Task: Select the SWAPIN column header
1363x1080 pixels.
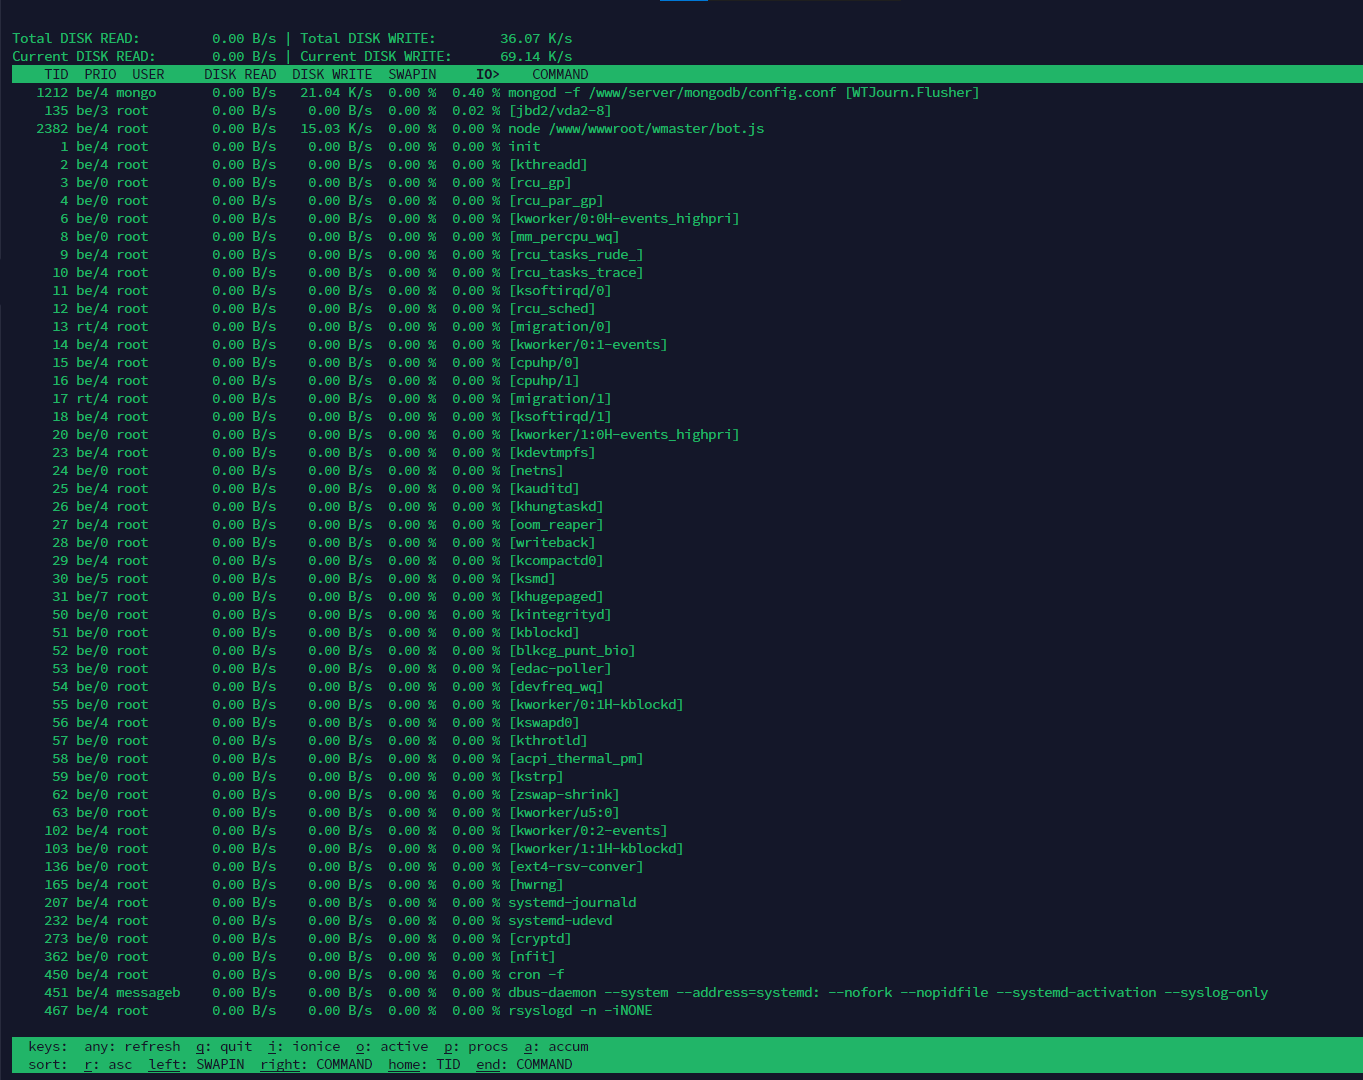Action: click(x=412, y=74)
